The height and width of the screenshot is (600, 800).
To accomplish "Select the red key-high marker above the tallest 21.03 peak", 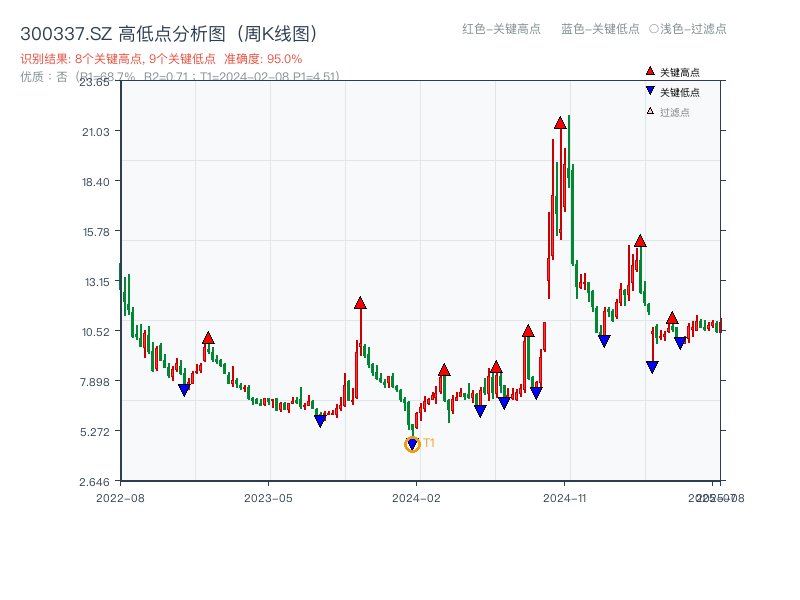I will (x=558, y=123).
